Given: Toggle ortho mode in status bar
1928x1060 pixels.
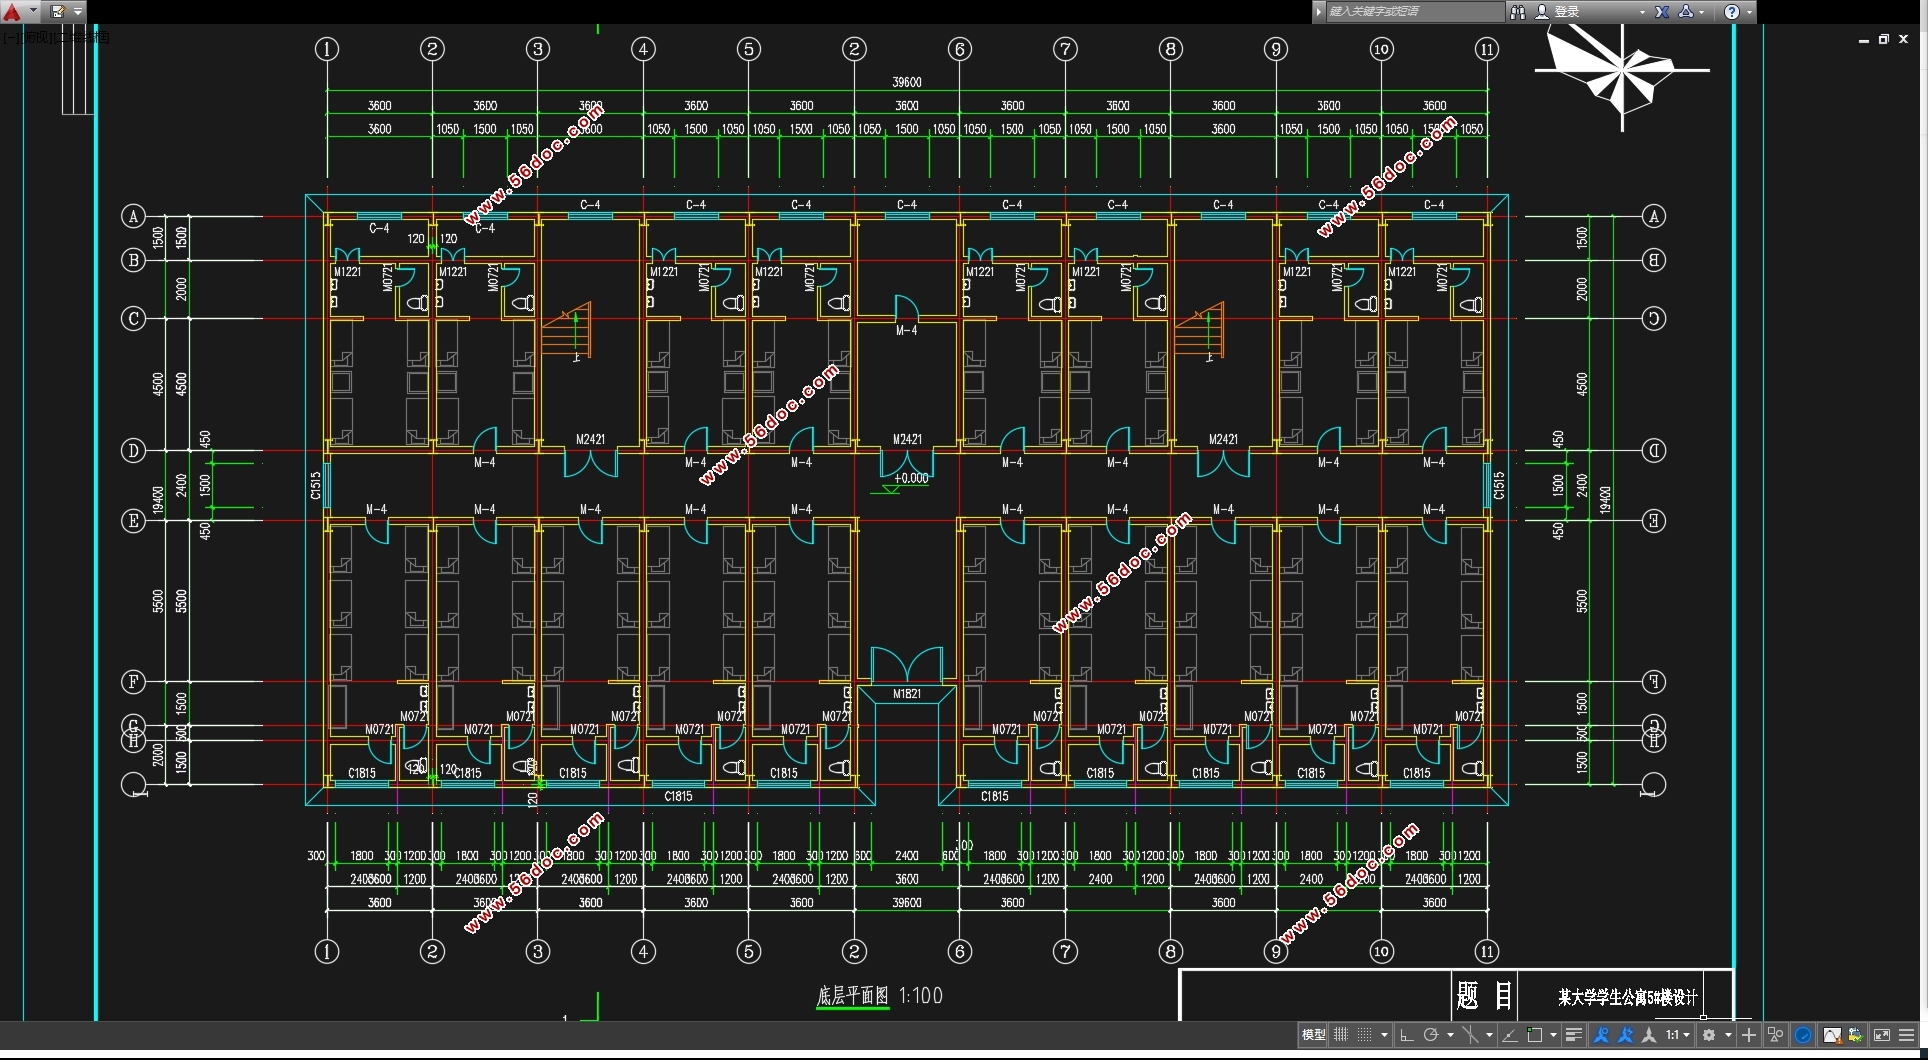Looking at the screenshot, I should (x=1406, y=1035).
